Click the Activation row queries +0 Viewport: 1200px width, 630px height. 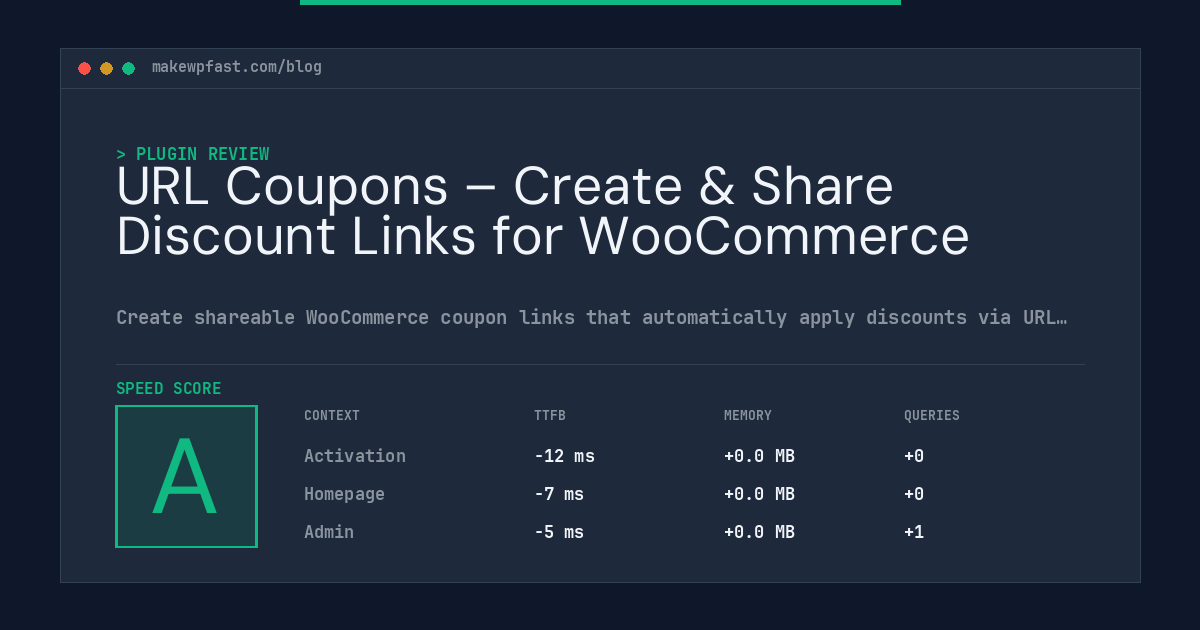pos(914,456)
